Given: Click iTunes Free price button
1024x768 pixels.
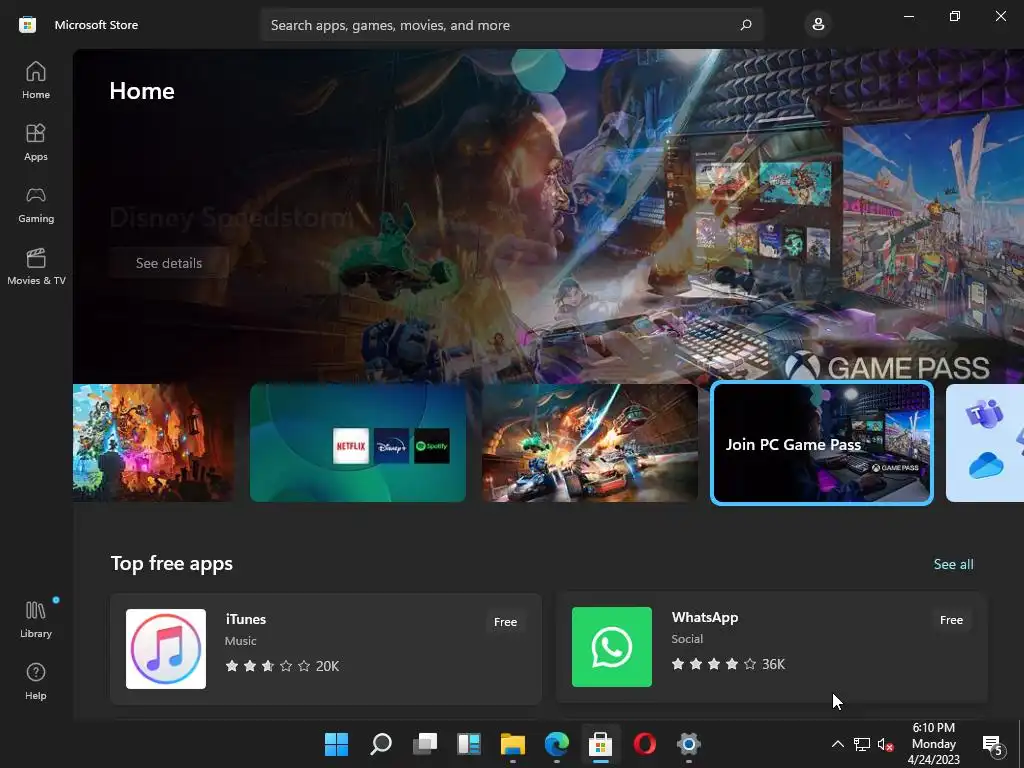Looking at the screenshot, I should point(505,622).
